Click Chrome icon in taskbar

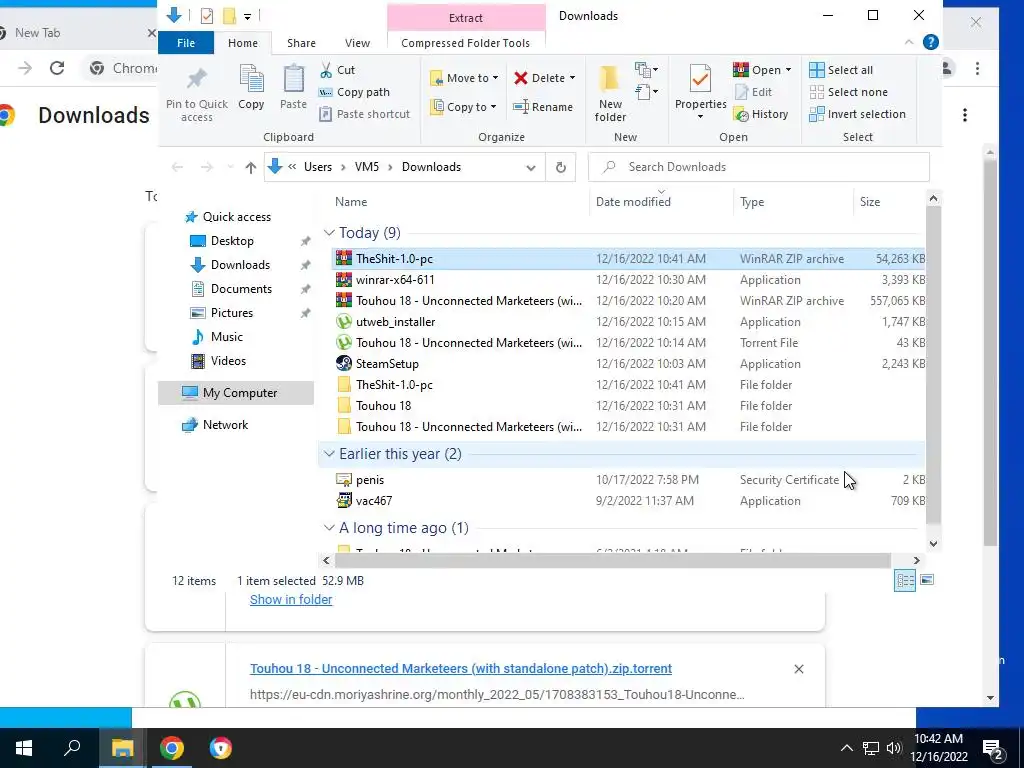(x=172, y=748)
